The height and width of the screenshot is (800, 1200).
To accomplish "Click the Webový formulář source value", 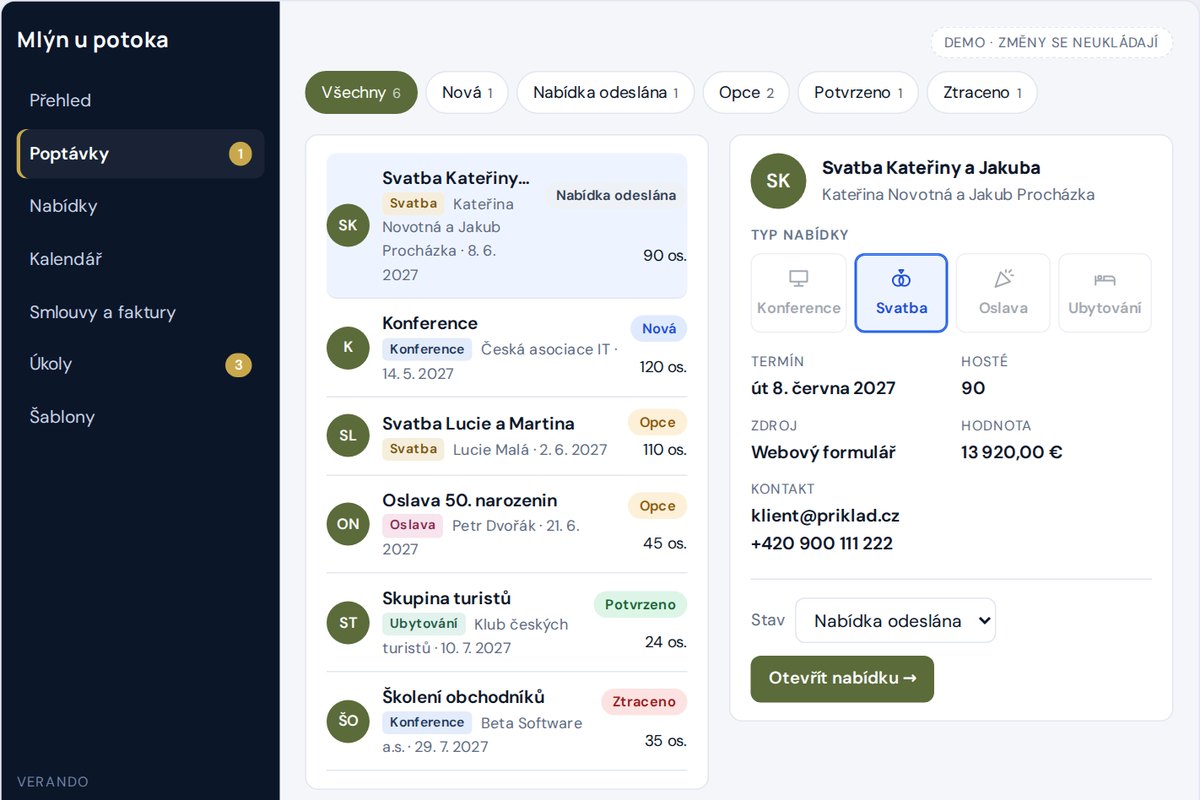I will pos(823,452).
